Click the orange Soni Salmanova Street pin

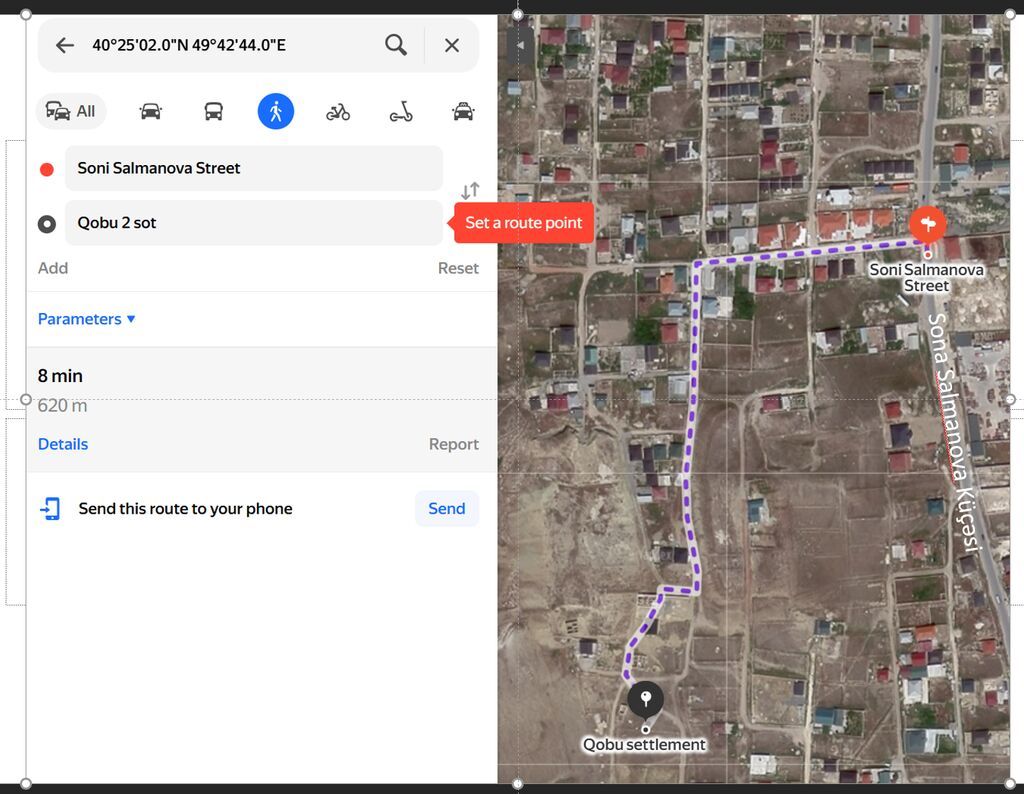[927, 224]
